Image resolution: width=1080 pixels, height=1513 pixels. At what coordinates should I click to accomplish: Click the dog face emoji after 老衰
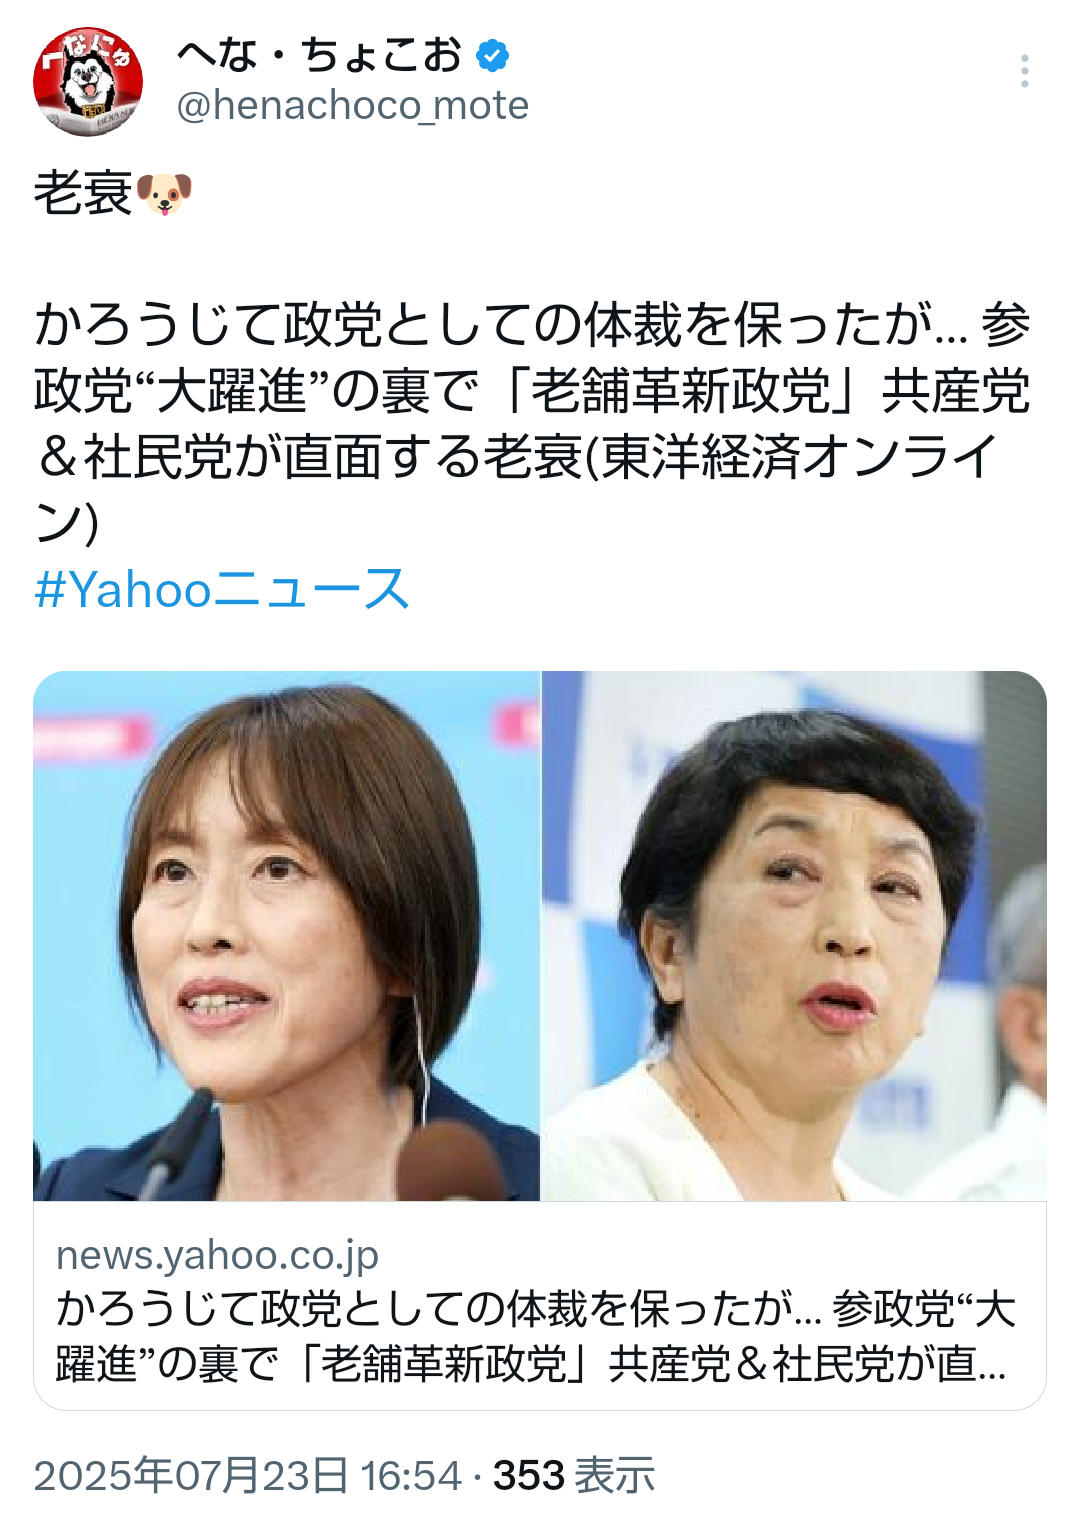coord(163,193)
